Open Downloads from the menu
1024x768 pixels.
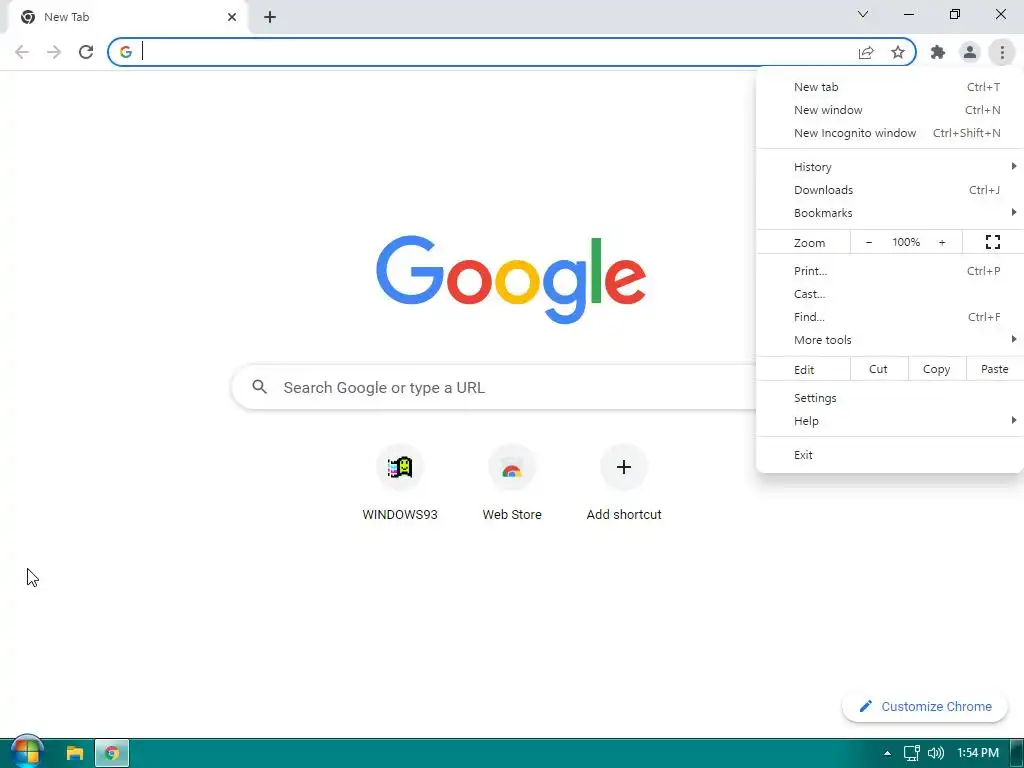[x=889, y=190]
